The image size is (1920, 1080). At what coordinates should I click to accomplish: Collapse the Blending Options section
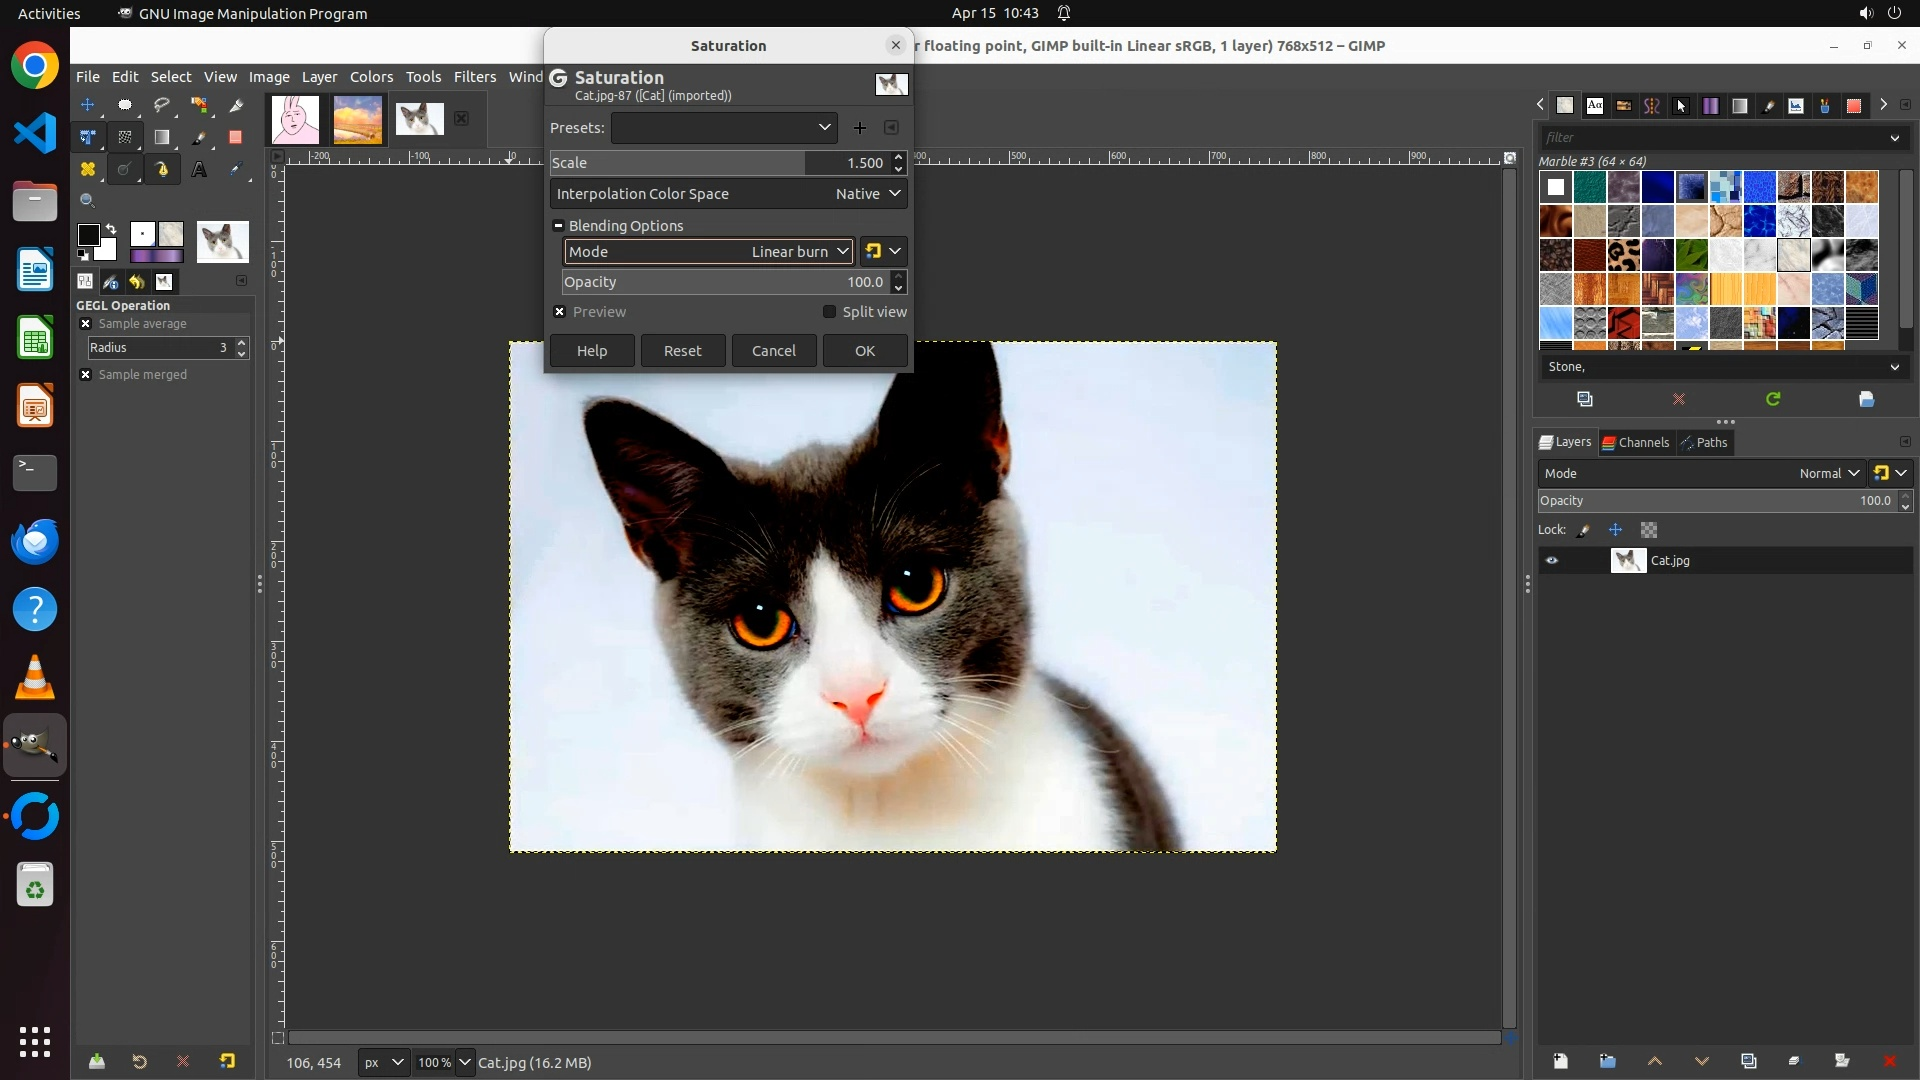pos(558,226)
